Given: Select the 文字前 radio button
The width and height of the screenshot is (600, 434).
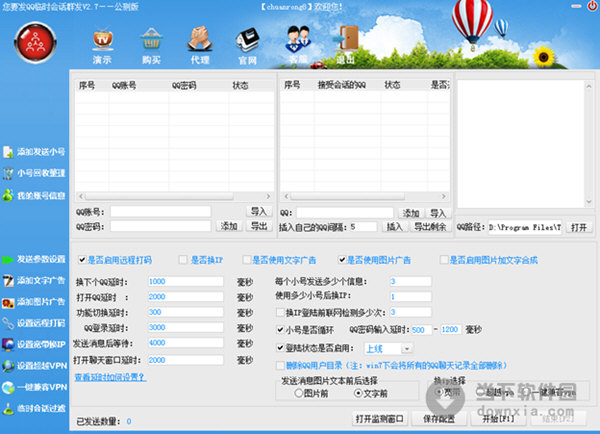Looking at the screenshot, I should click(x=358, y=393).
